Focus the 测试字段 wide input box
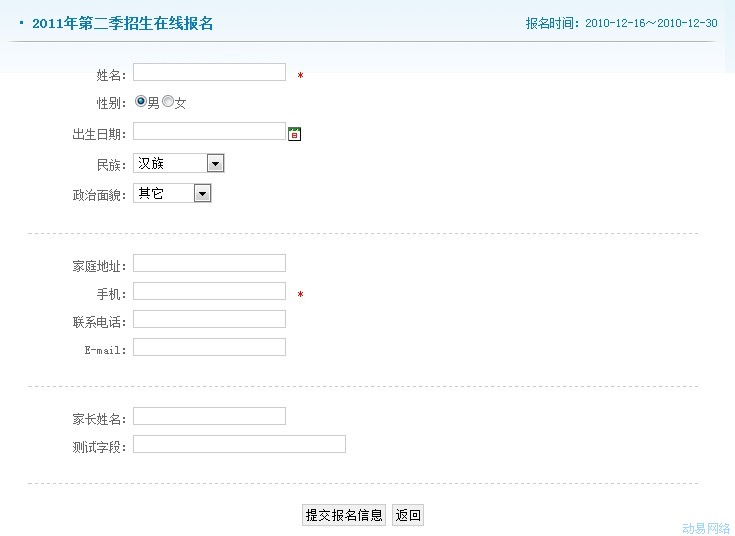The height and width of the screenshot is (536, 735). (239, 444)
